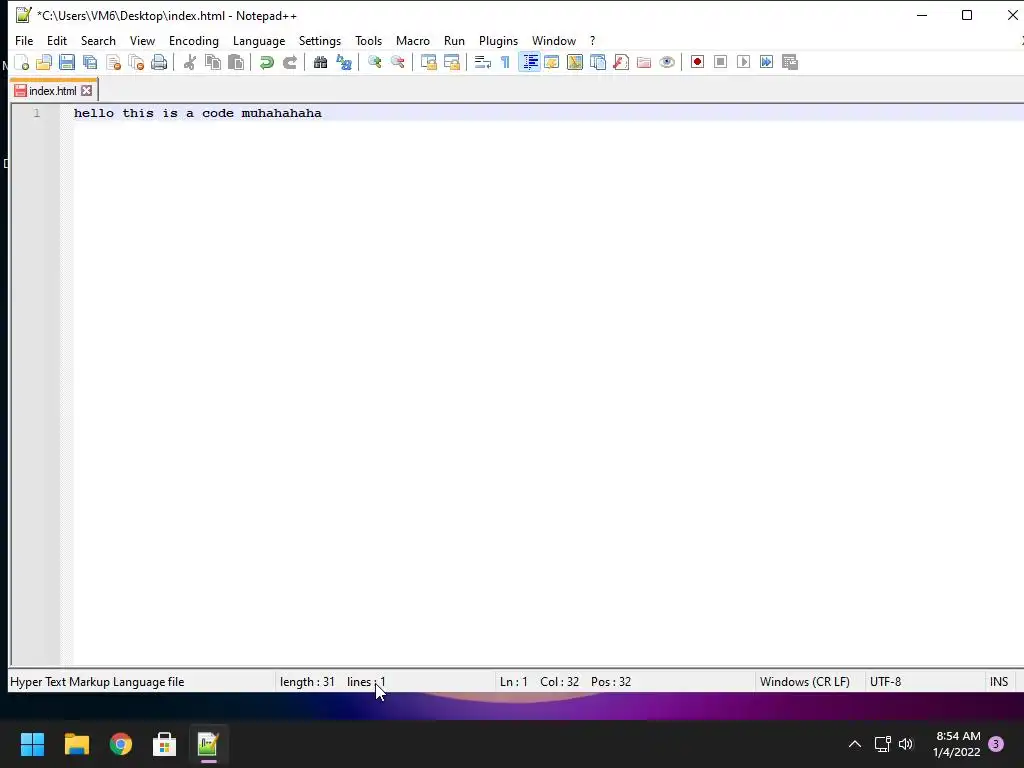The height and width of the screenshot is (768, 1024).
Task: Open Define Your Language toolbar icon
Action: 552,62
